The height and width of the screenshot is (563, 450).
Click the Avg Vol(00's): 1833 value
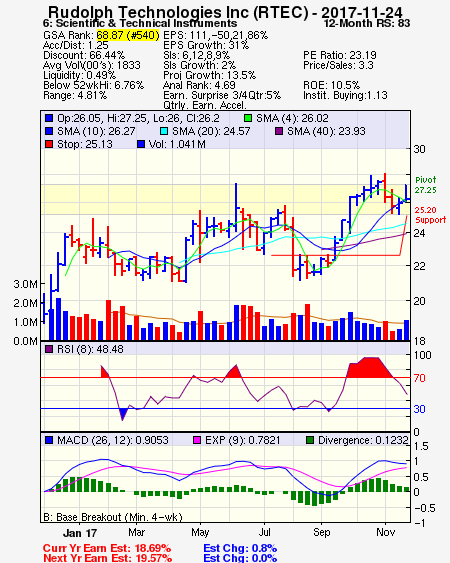(92, 65)
